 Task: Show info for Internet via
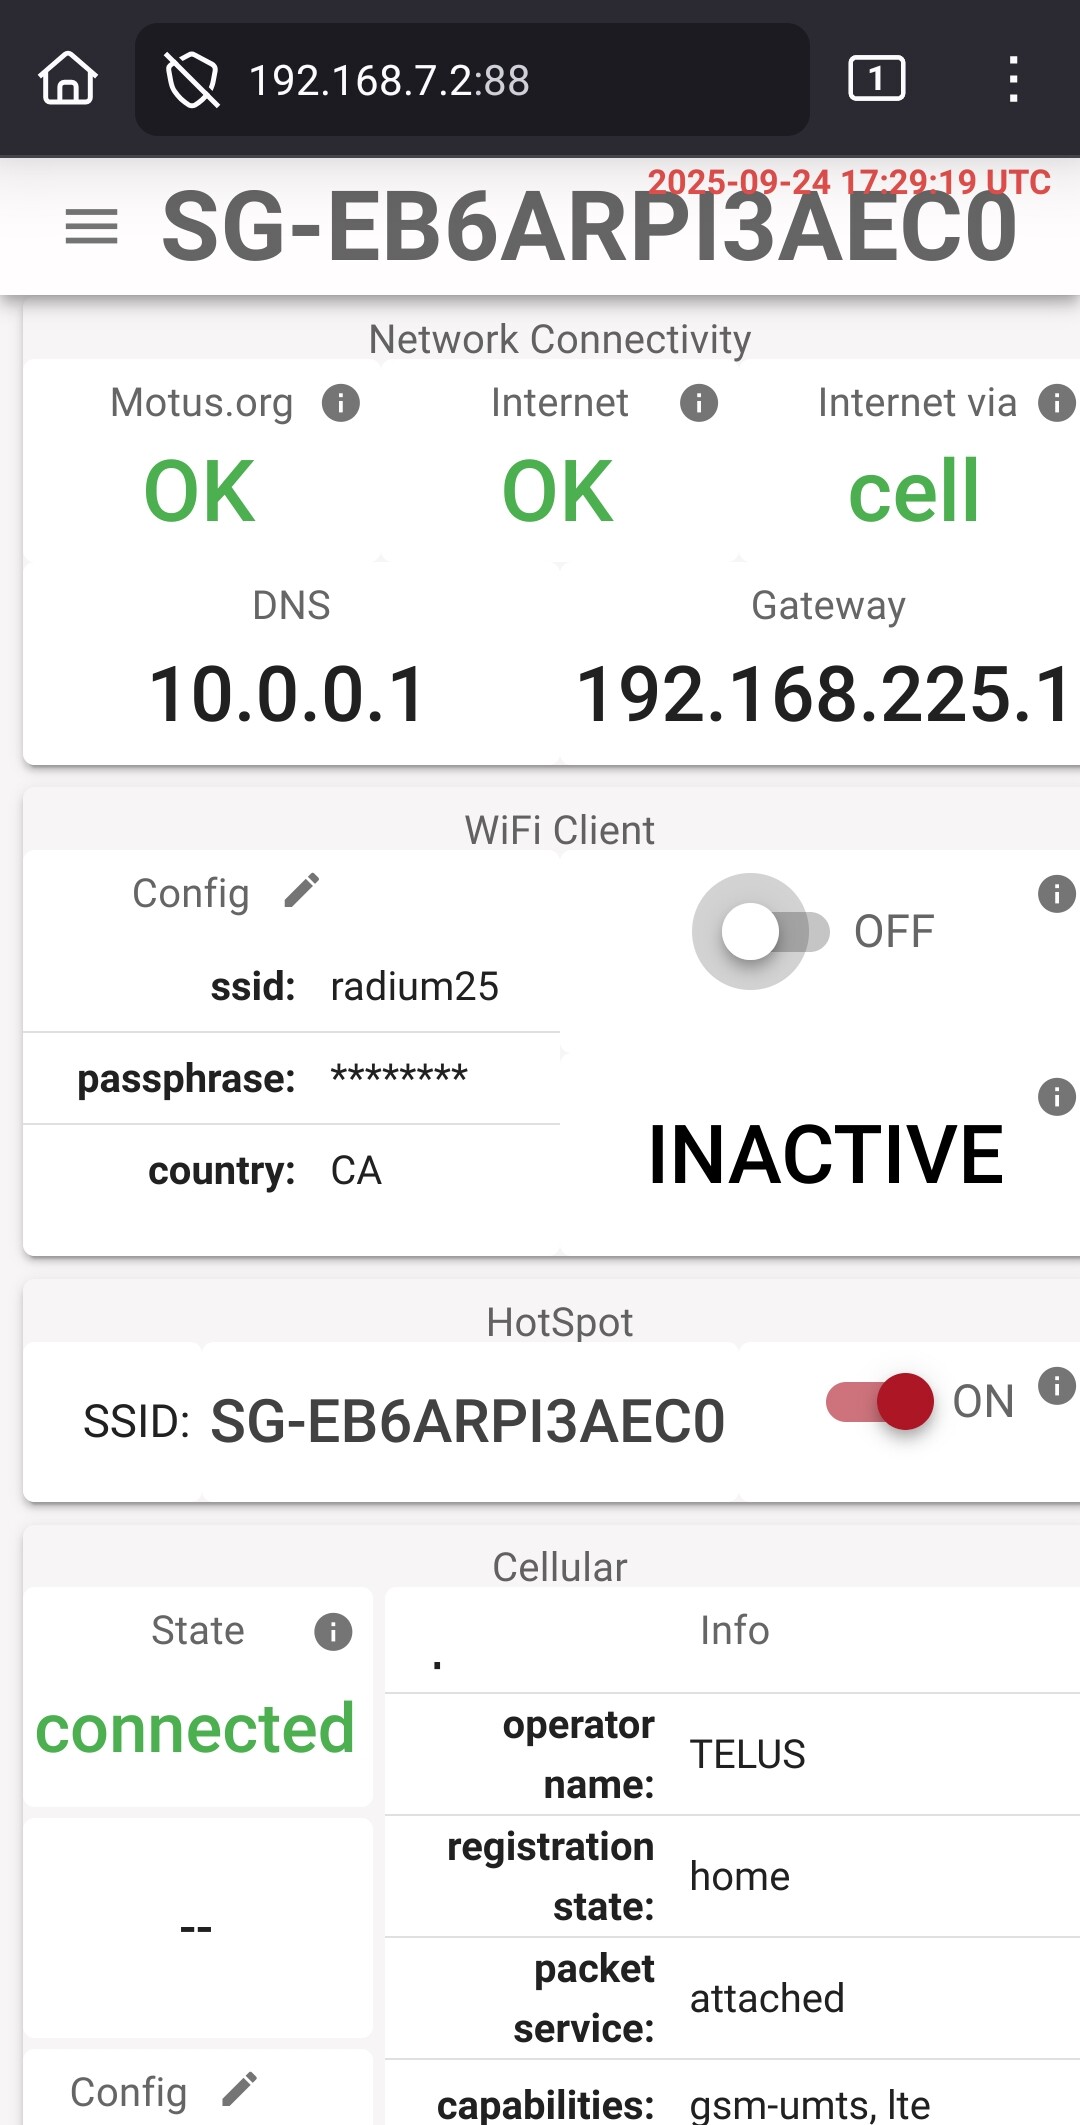[x=1056, y=404]
